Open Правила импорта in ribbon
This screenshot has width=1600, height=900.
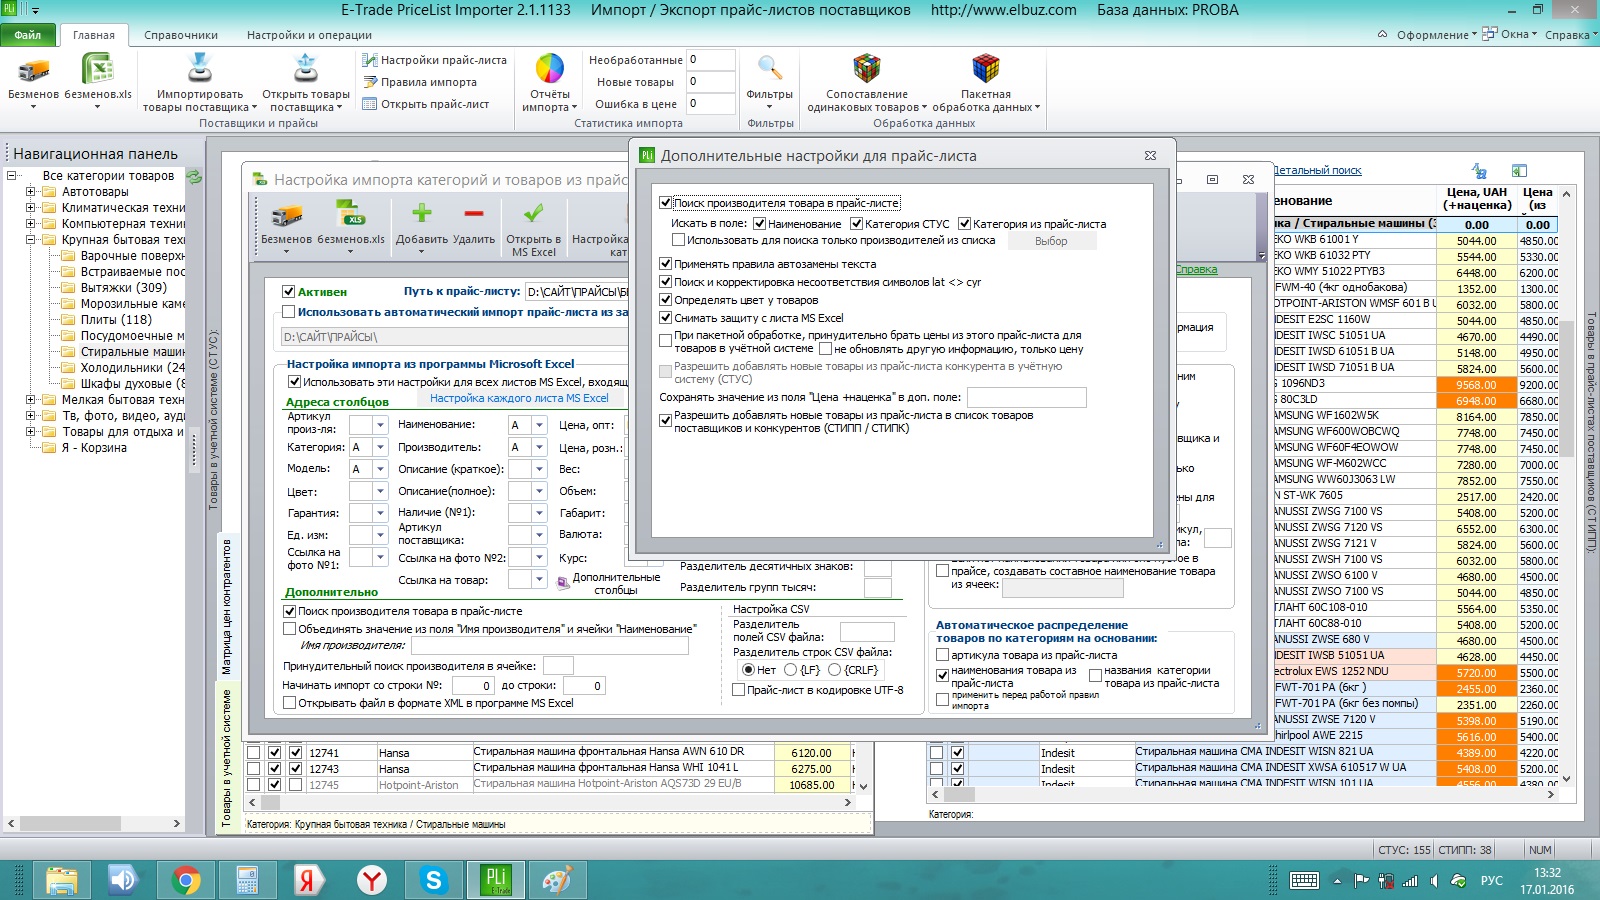[420, 82]
